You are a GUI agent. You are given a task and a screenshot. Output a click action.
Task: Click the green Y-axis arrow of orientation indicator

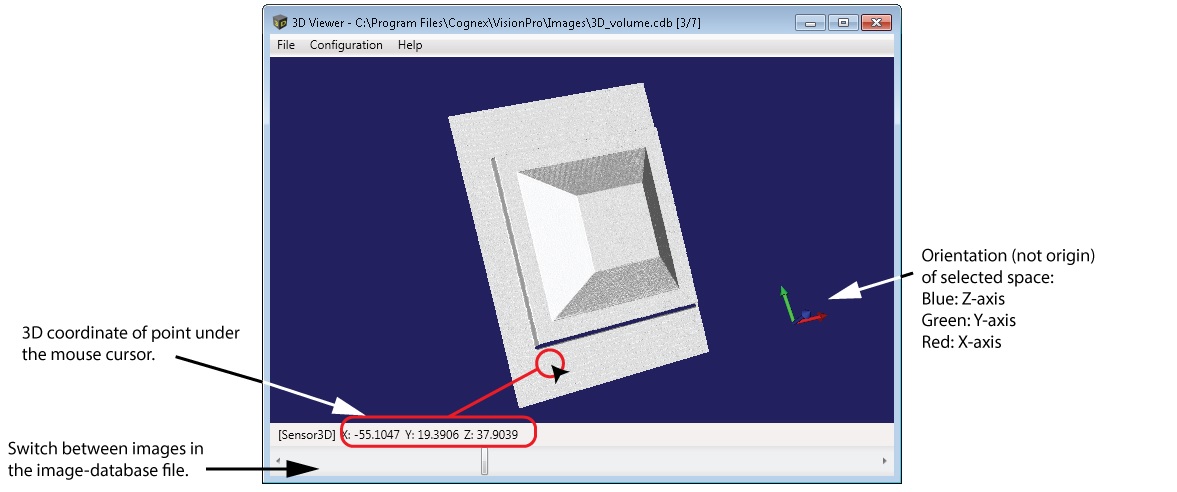[787, 302]
